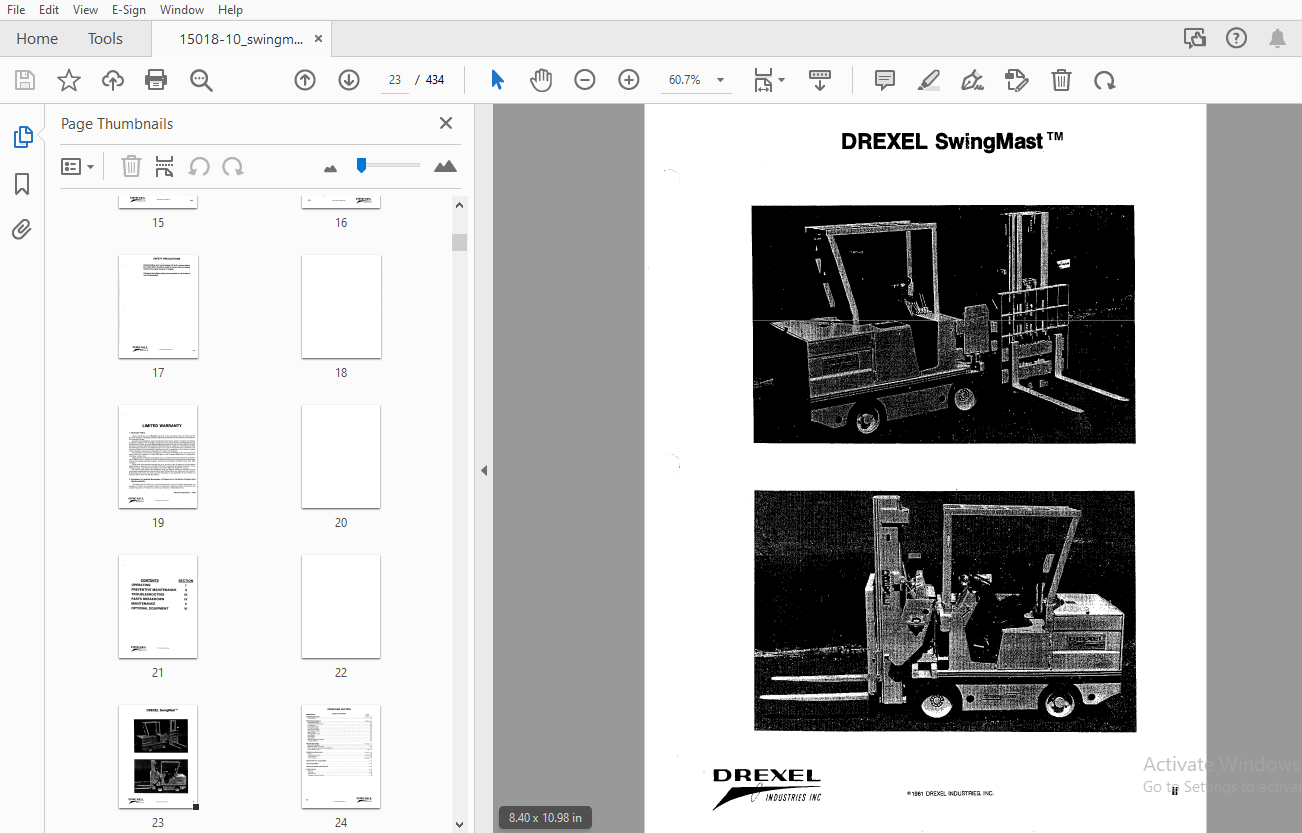Switch to the Home tab
The image size is (1302, 833).
click(x=37, y=39)
